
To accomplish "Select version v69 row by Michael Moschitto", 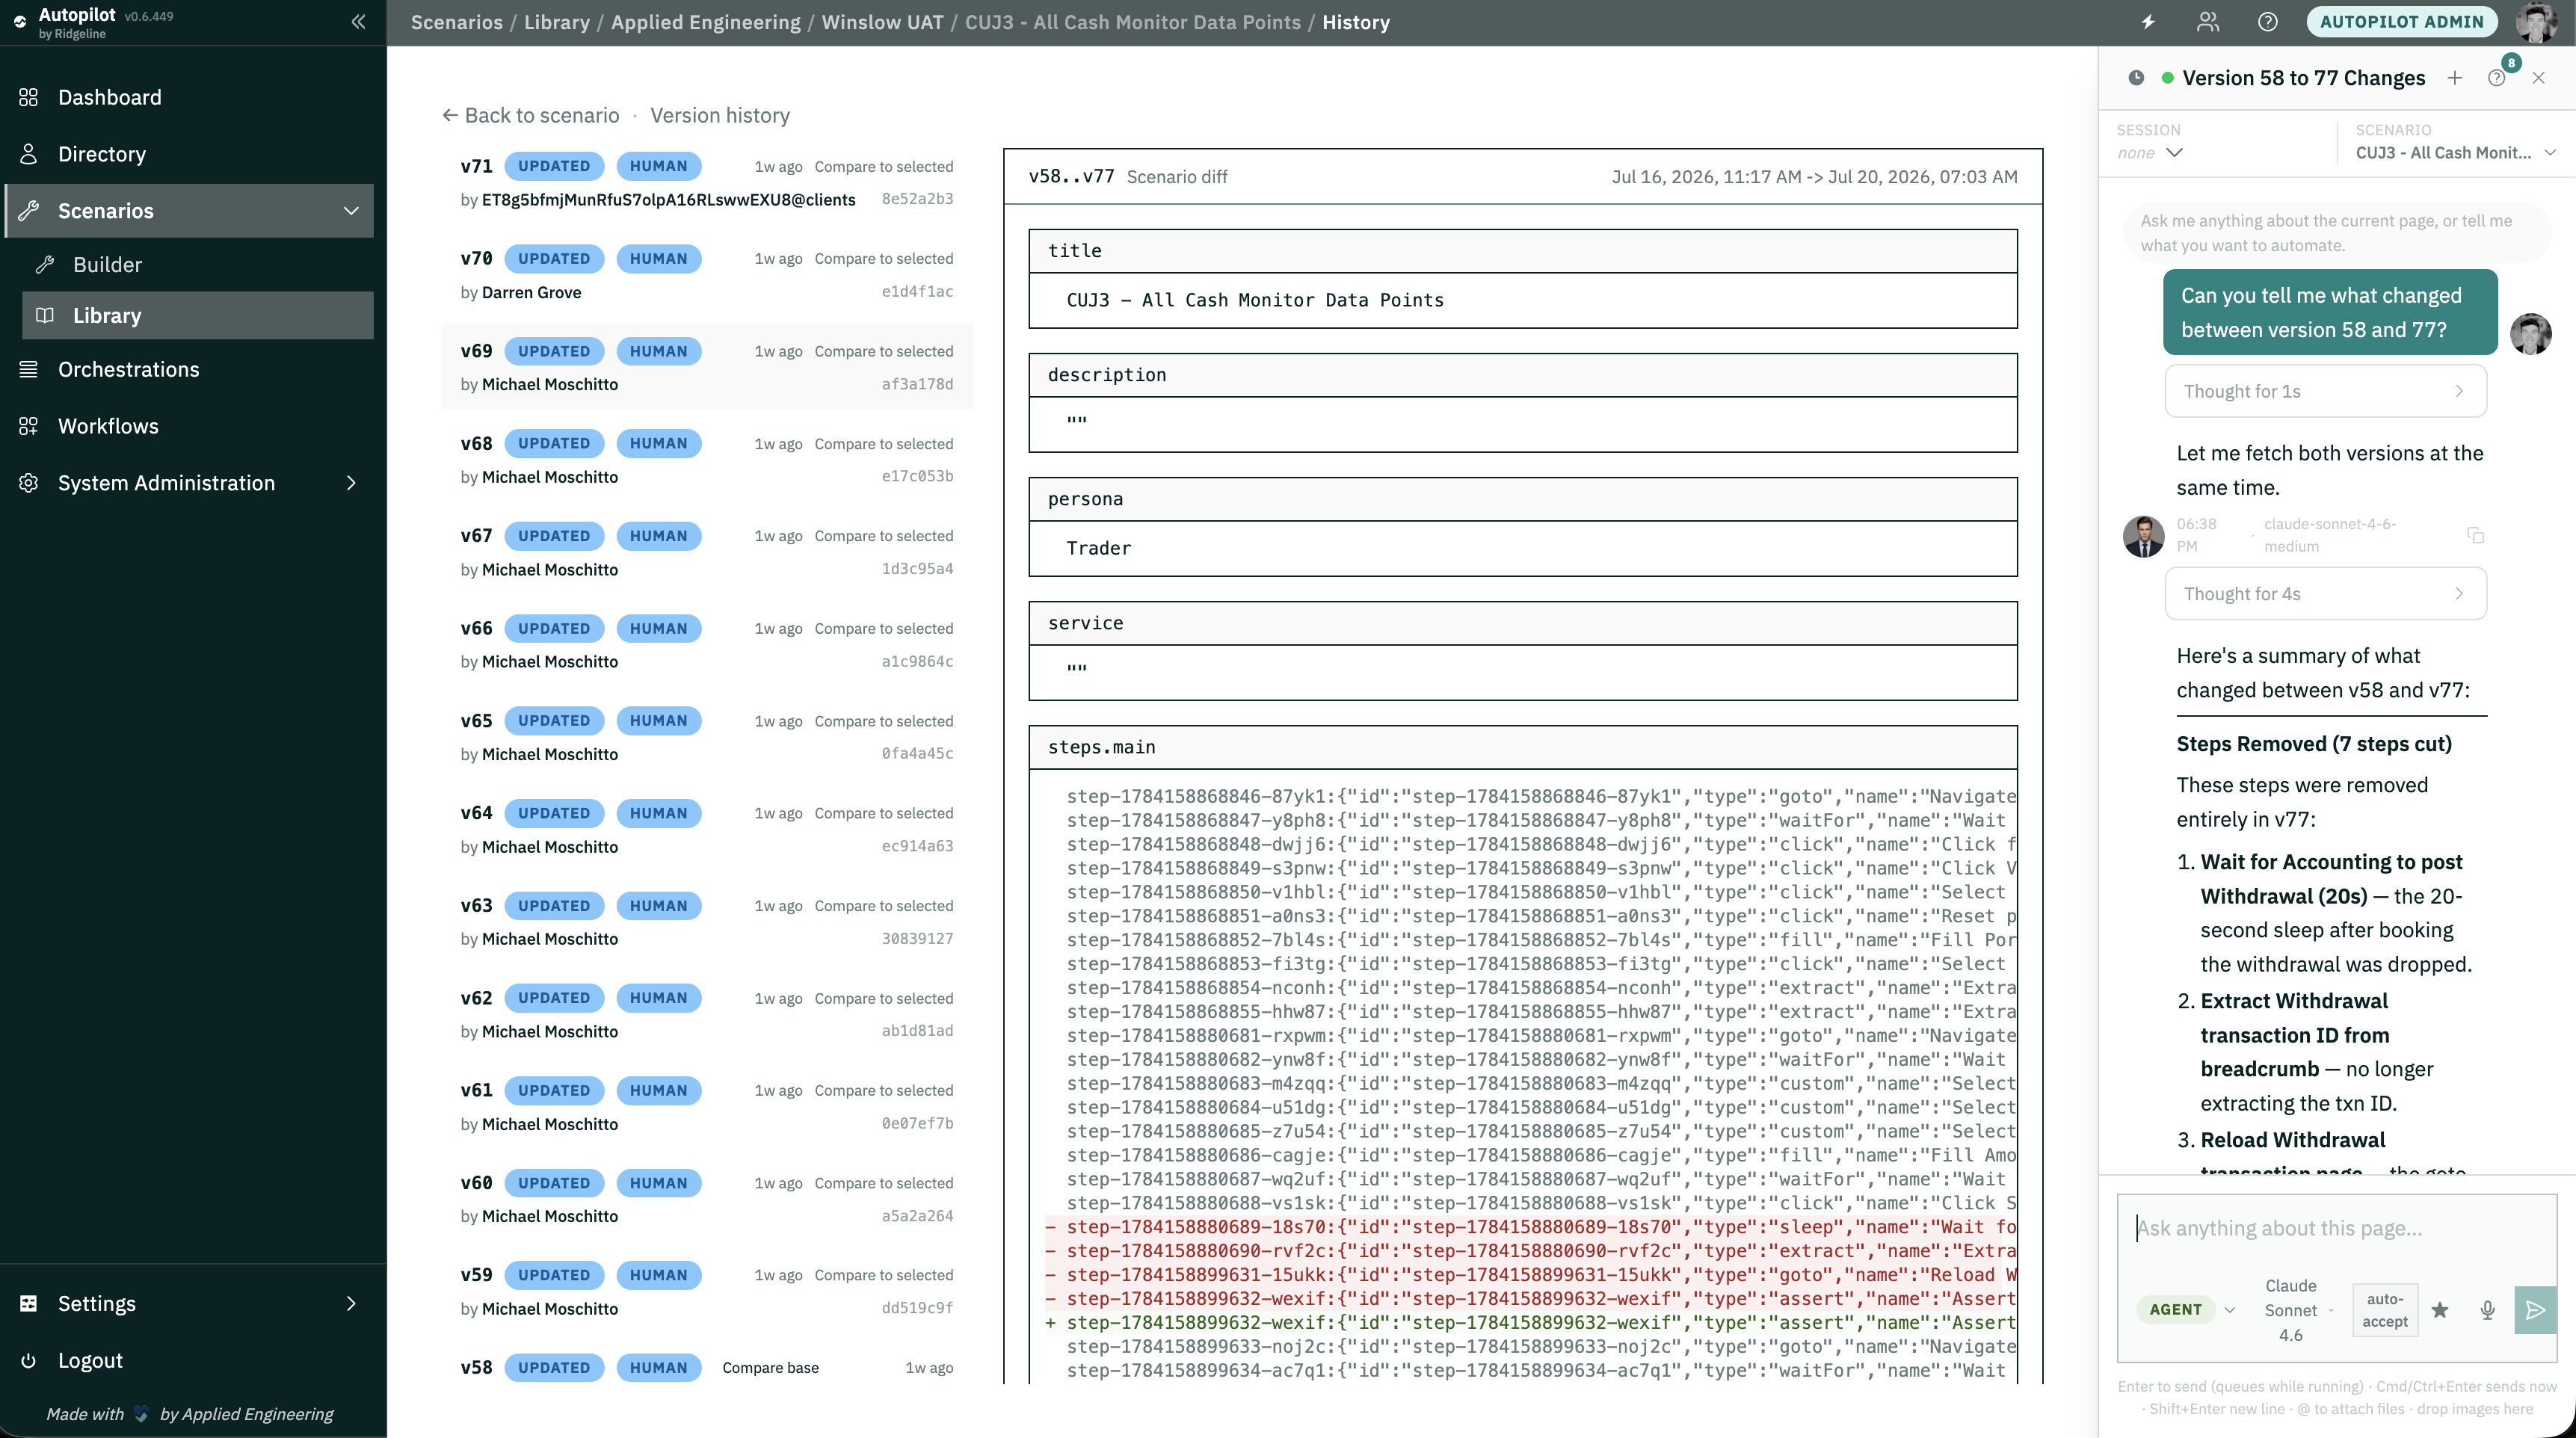I will coord(706,367).
